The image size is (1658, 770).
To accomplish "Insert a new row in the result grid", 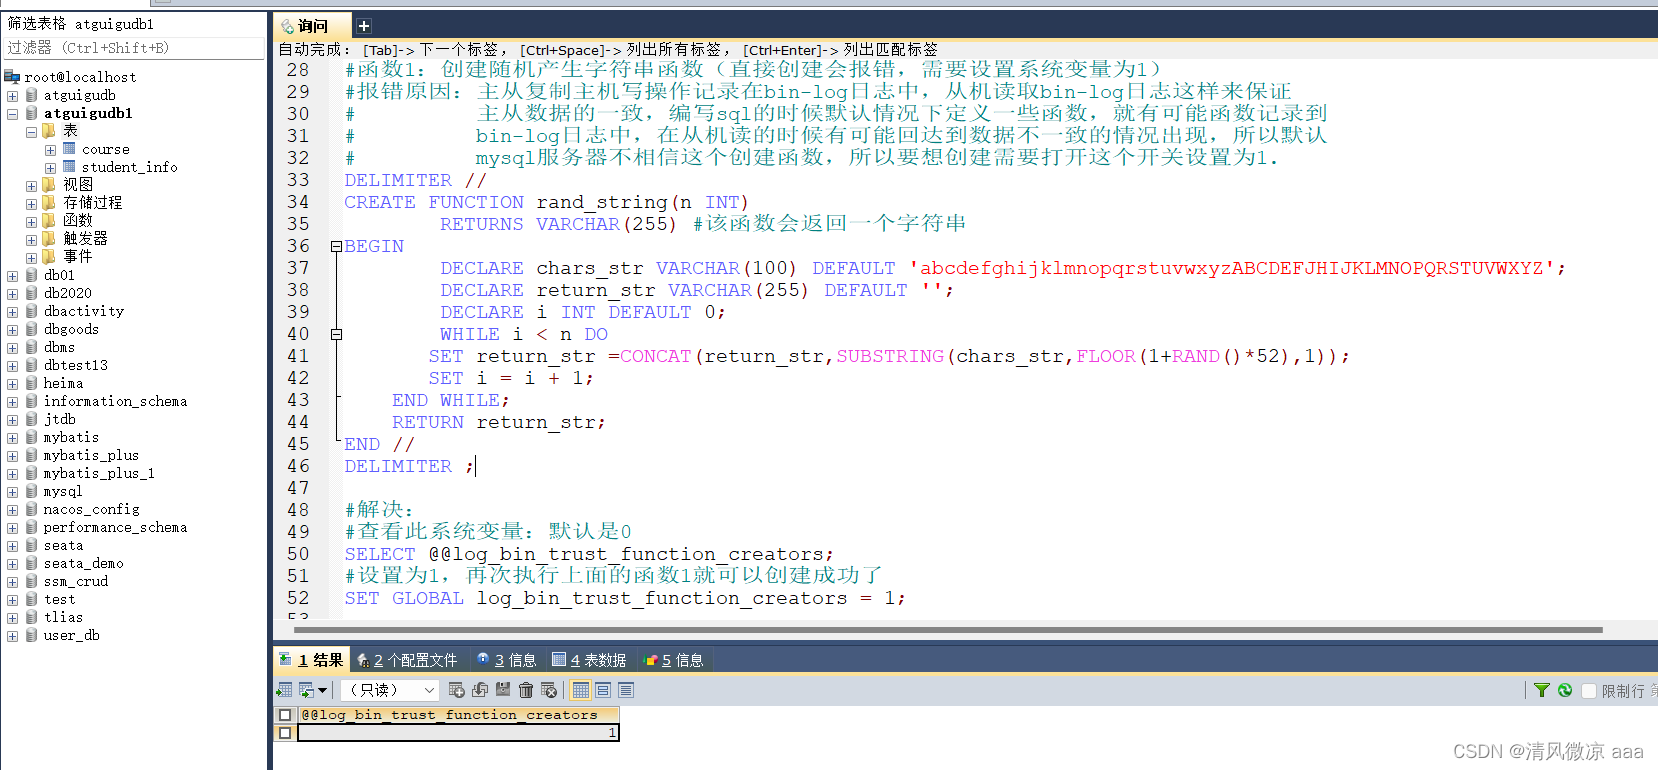I will point(457,690).
